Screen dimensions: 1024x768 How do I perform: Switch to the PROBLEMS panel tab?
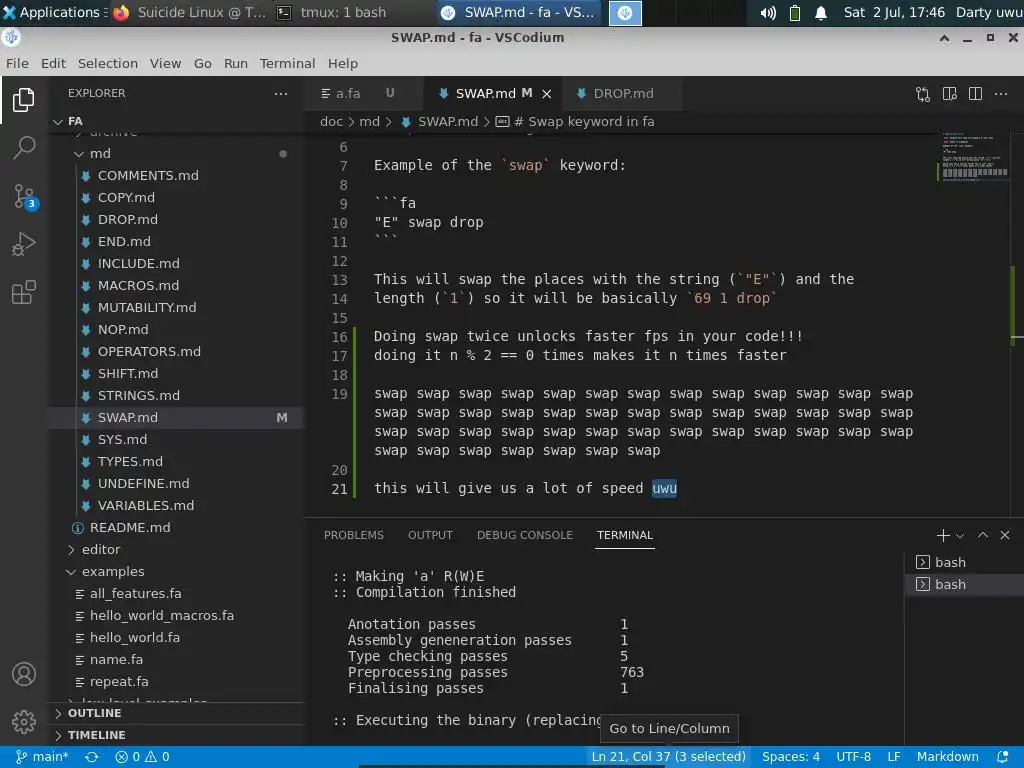[354, 535]
